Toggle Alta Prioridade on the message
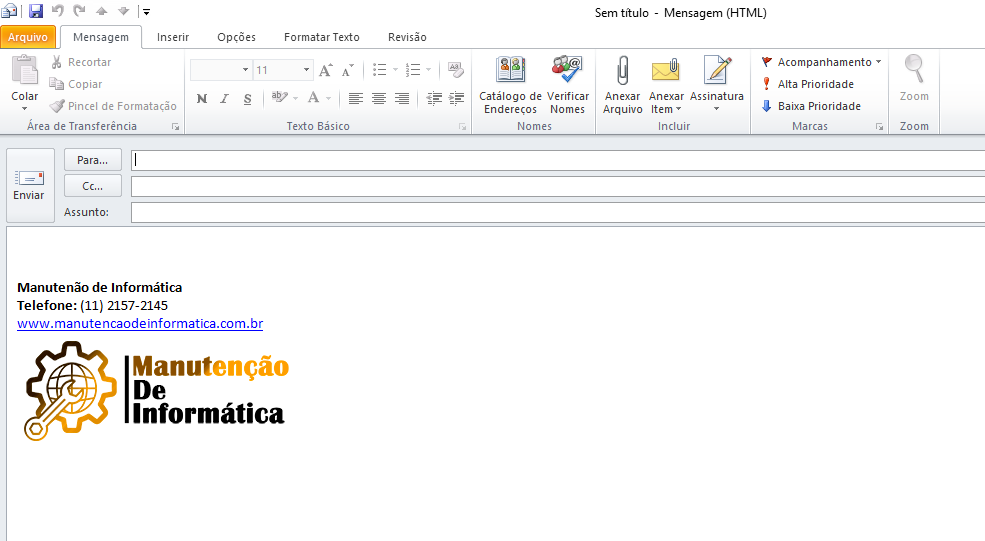The width and height of the screenshot is (985, 541). [x=807, y=84]
